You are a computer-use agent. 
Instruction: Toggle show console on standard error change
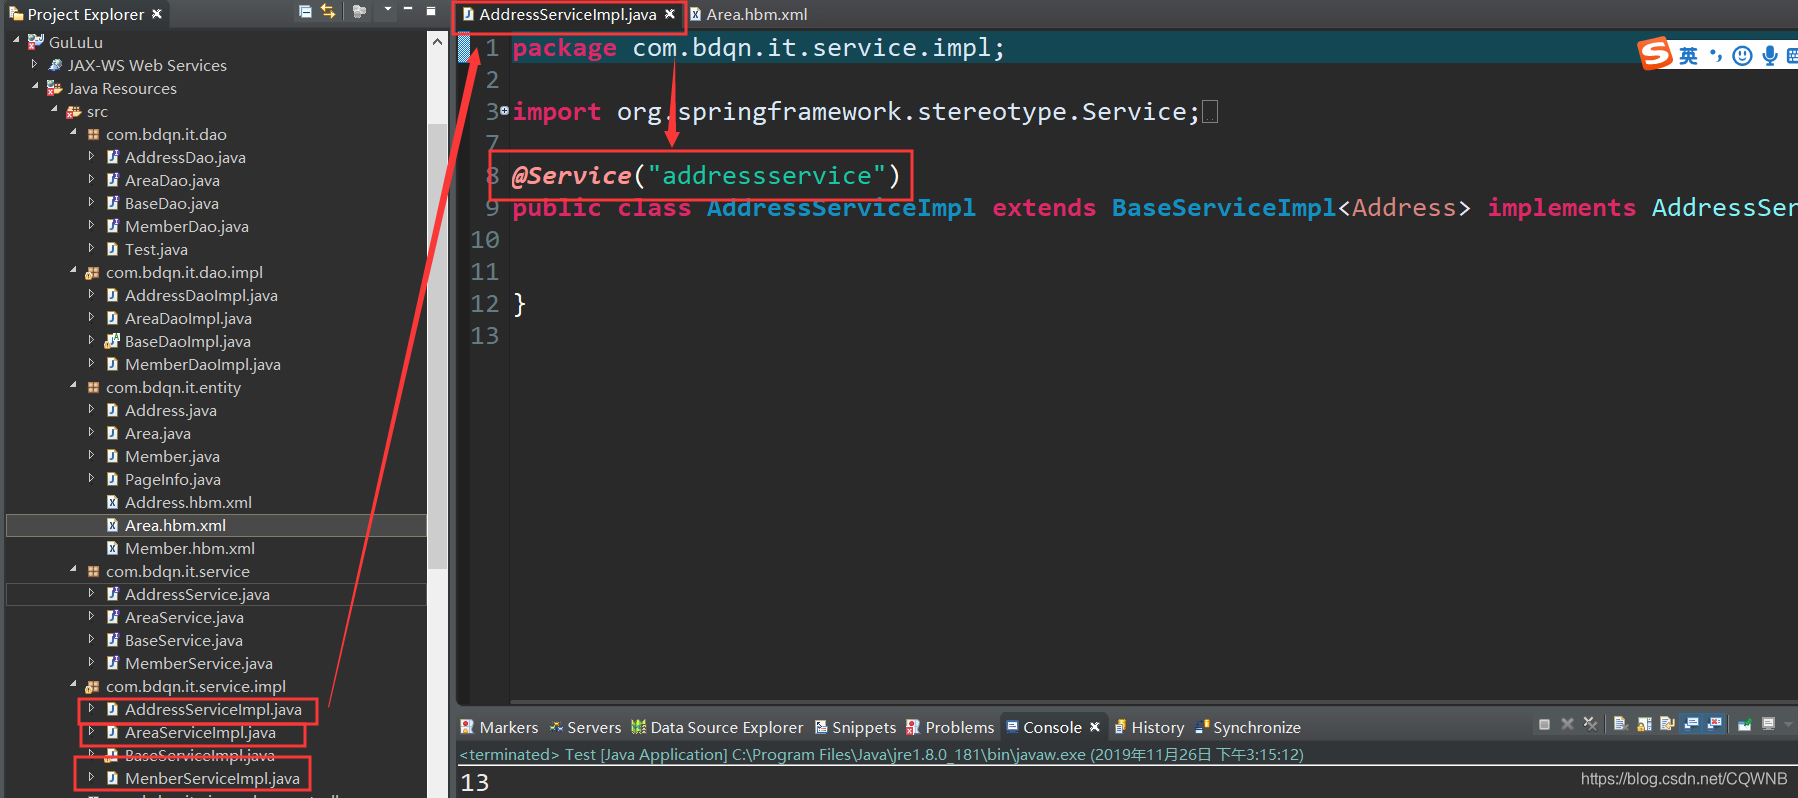[1715, 724]
